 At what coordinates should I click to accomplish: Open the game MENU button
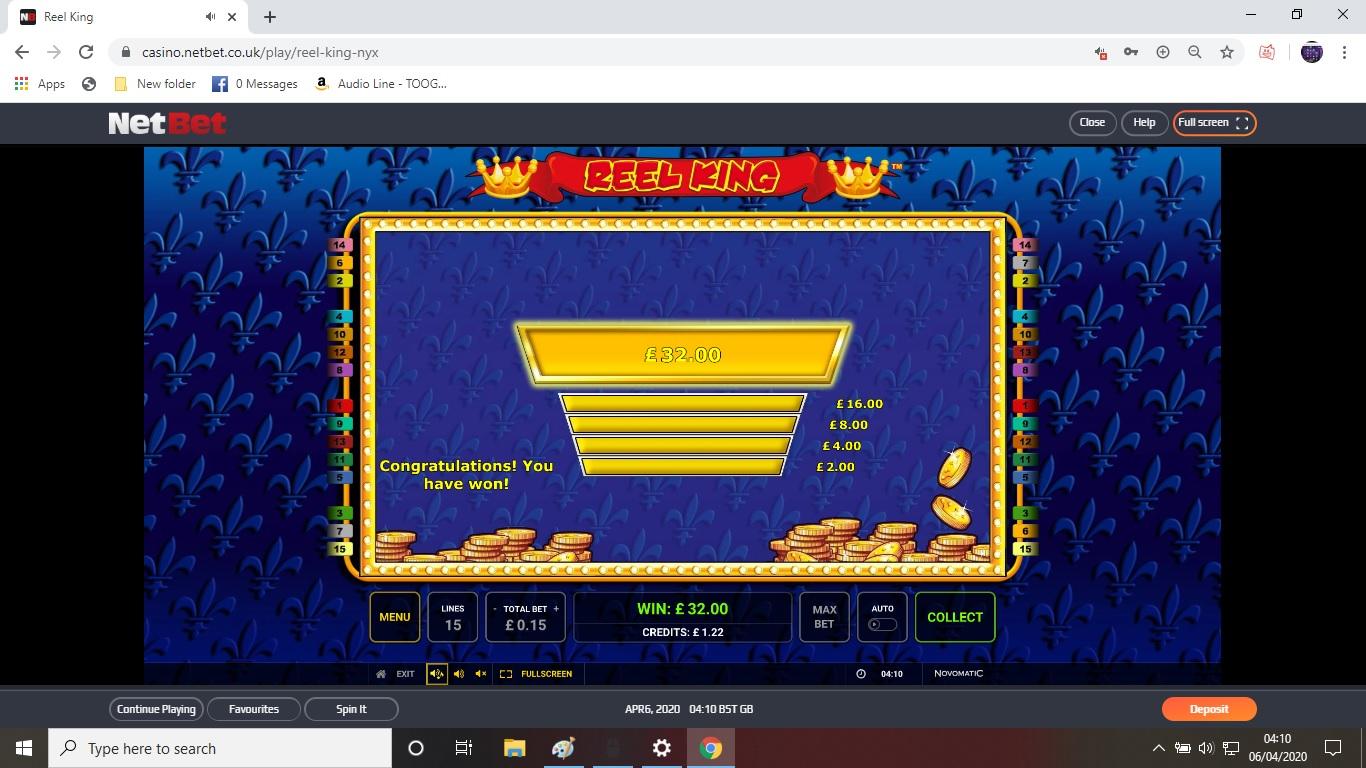click(x=394, y=617)
